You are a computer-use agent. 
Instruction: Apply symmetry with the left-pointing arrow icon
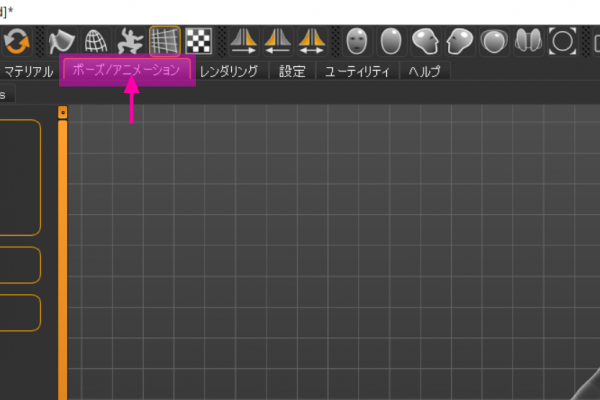pos(277,41)
